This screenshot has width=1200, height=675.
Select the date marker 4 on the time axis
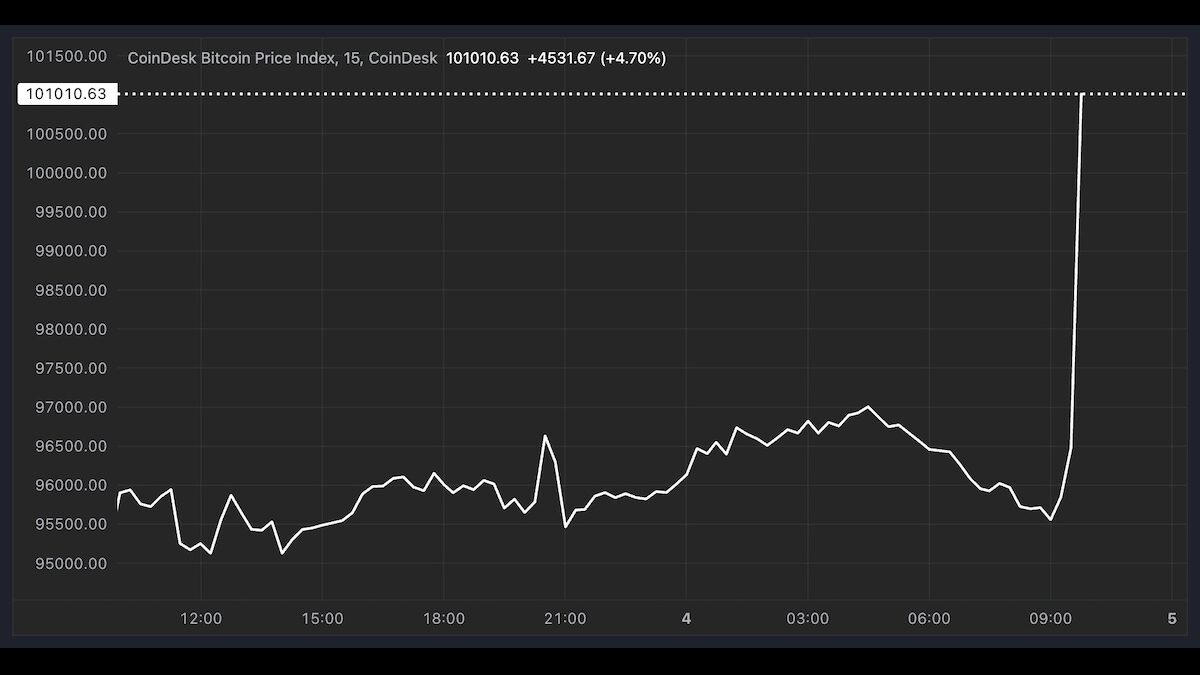tap(686, 619)
